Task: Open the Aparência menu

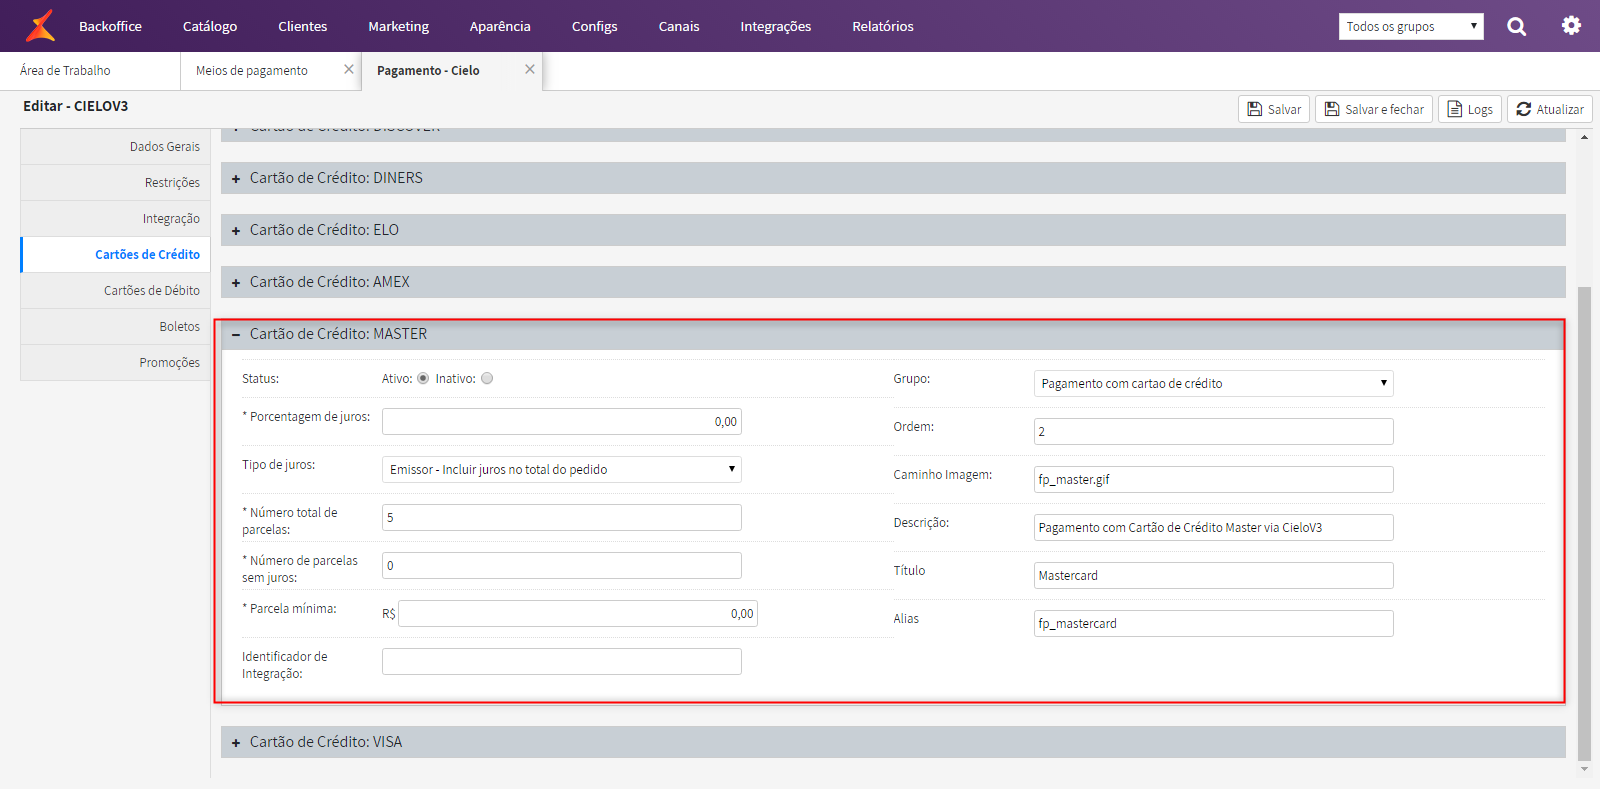Action: (x=500, y=26)
